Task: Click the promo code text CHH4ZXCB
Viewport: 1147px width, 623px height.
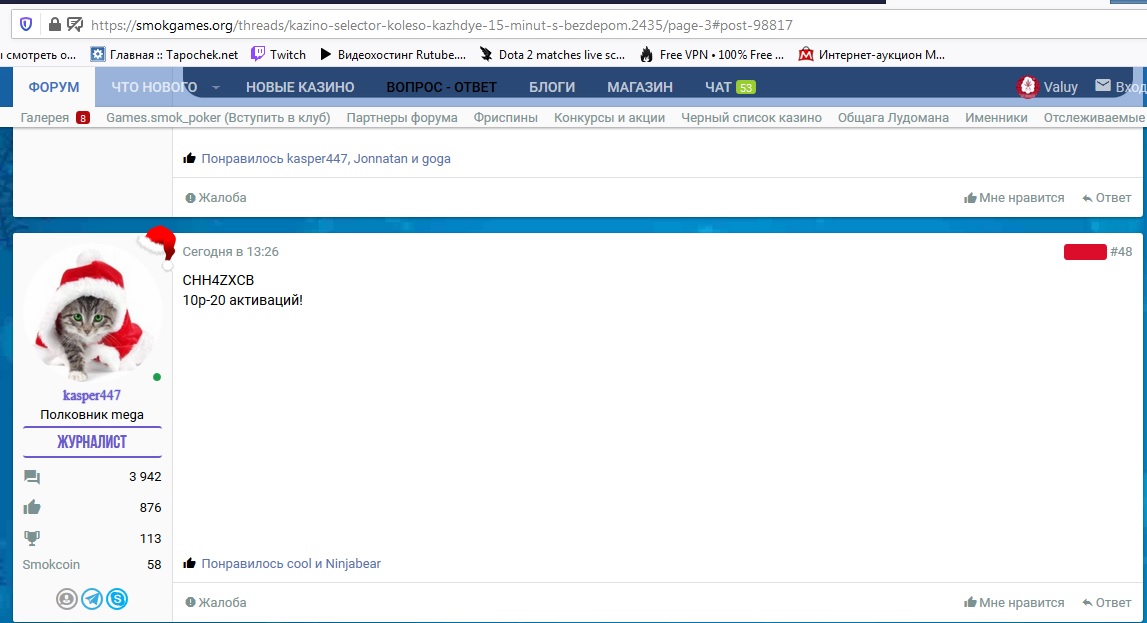Action: point(218,280)
